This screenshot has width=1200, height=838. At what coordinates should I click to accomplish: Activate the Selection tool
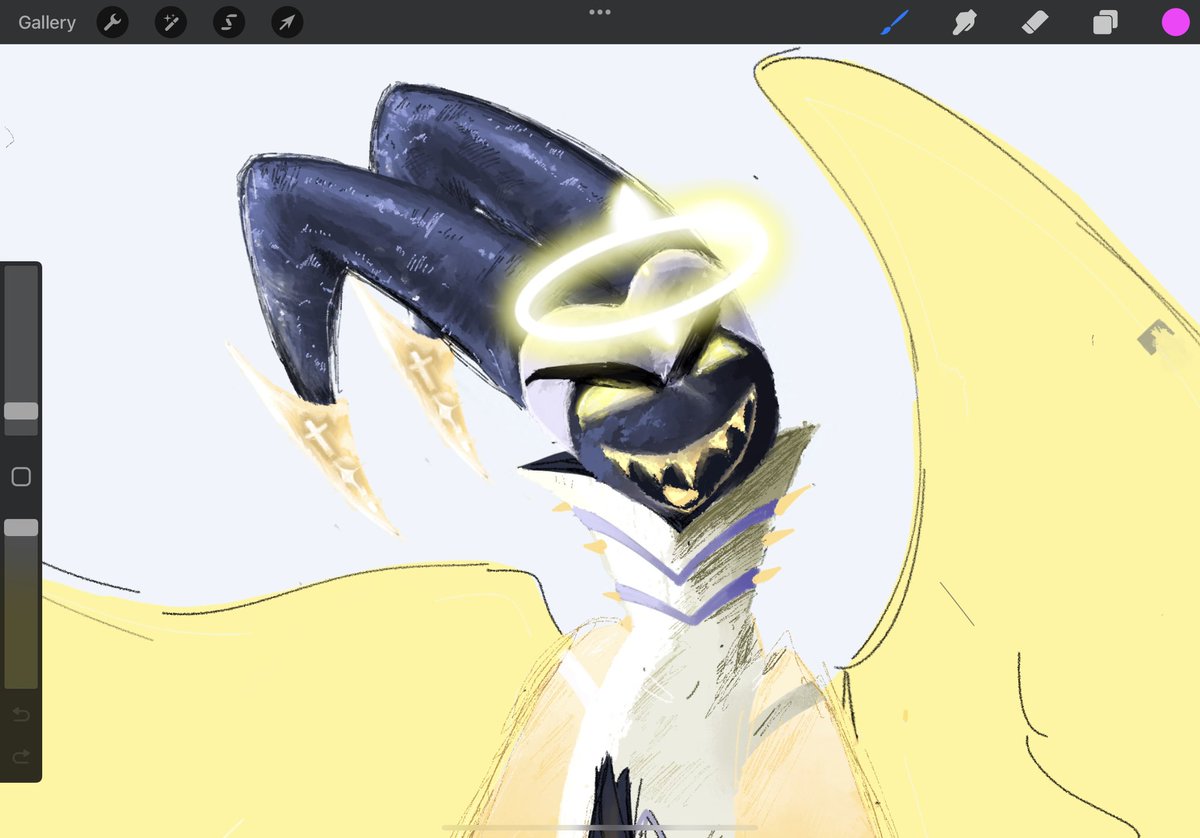point(229,22)
